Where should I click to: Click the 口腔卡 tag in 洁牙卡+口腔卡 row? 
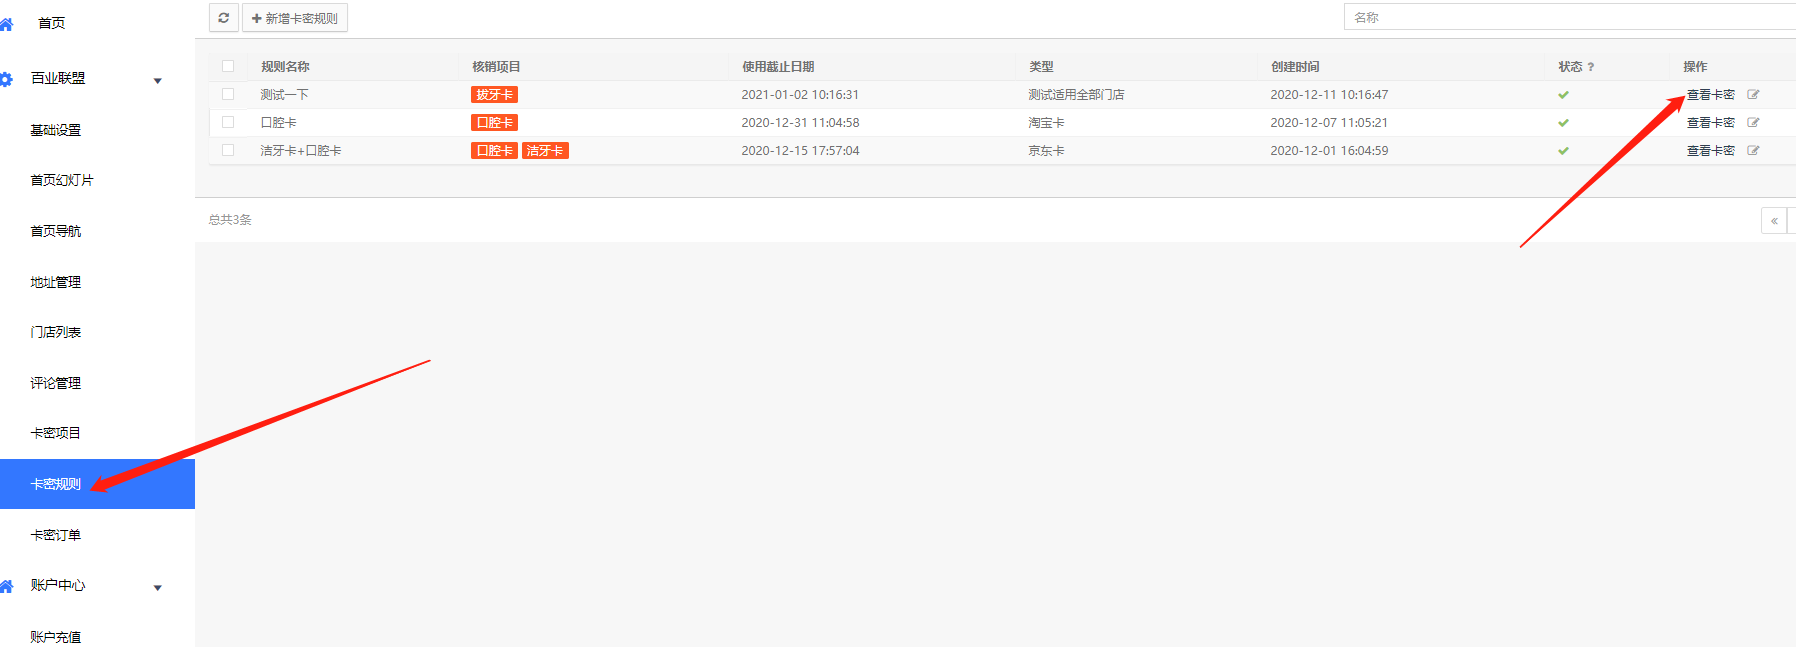click(x=494, y=151)
